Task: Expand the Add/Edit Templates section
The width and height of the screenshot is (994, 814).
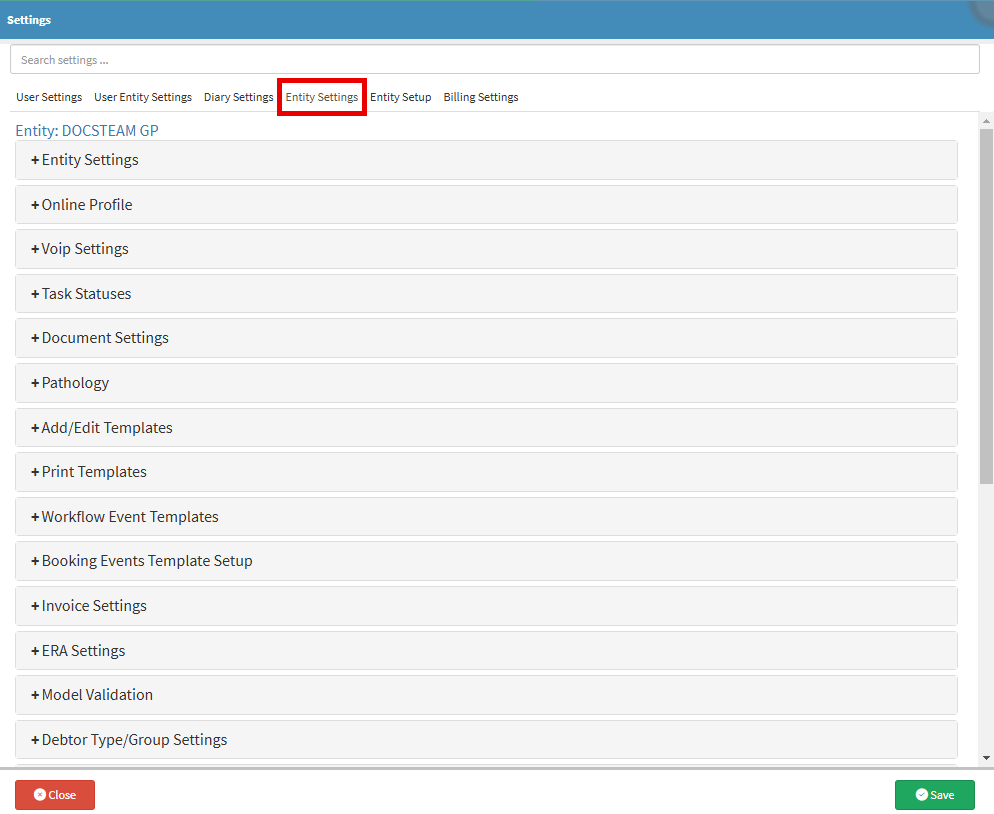Action: [x=486, y=428]
